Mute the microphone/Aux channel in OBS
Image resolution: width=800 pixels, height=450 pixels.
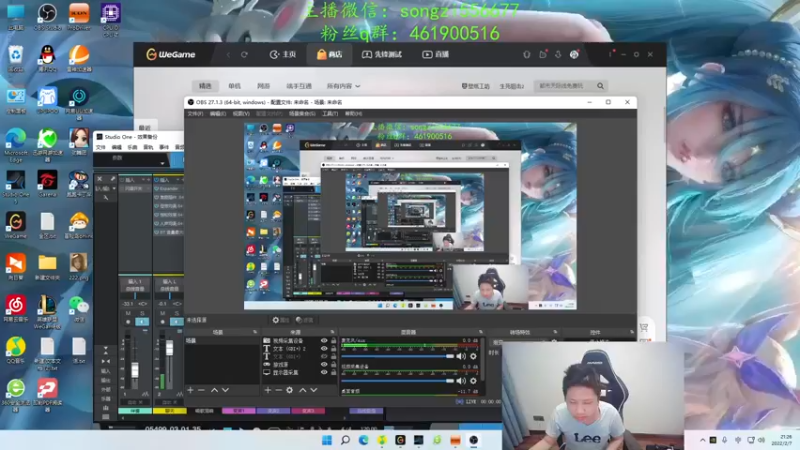click(461, 357)
